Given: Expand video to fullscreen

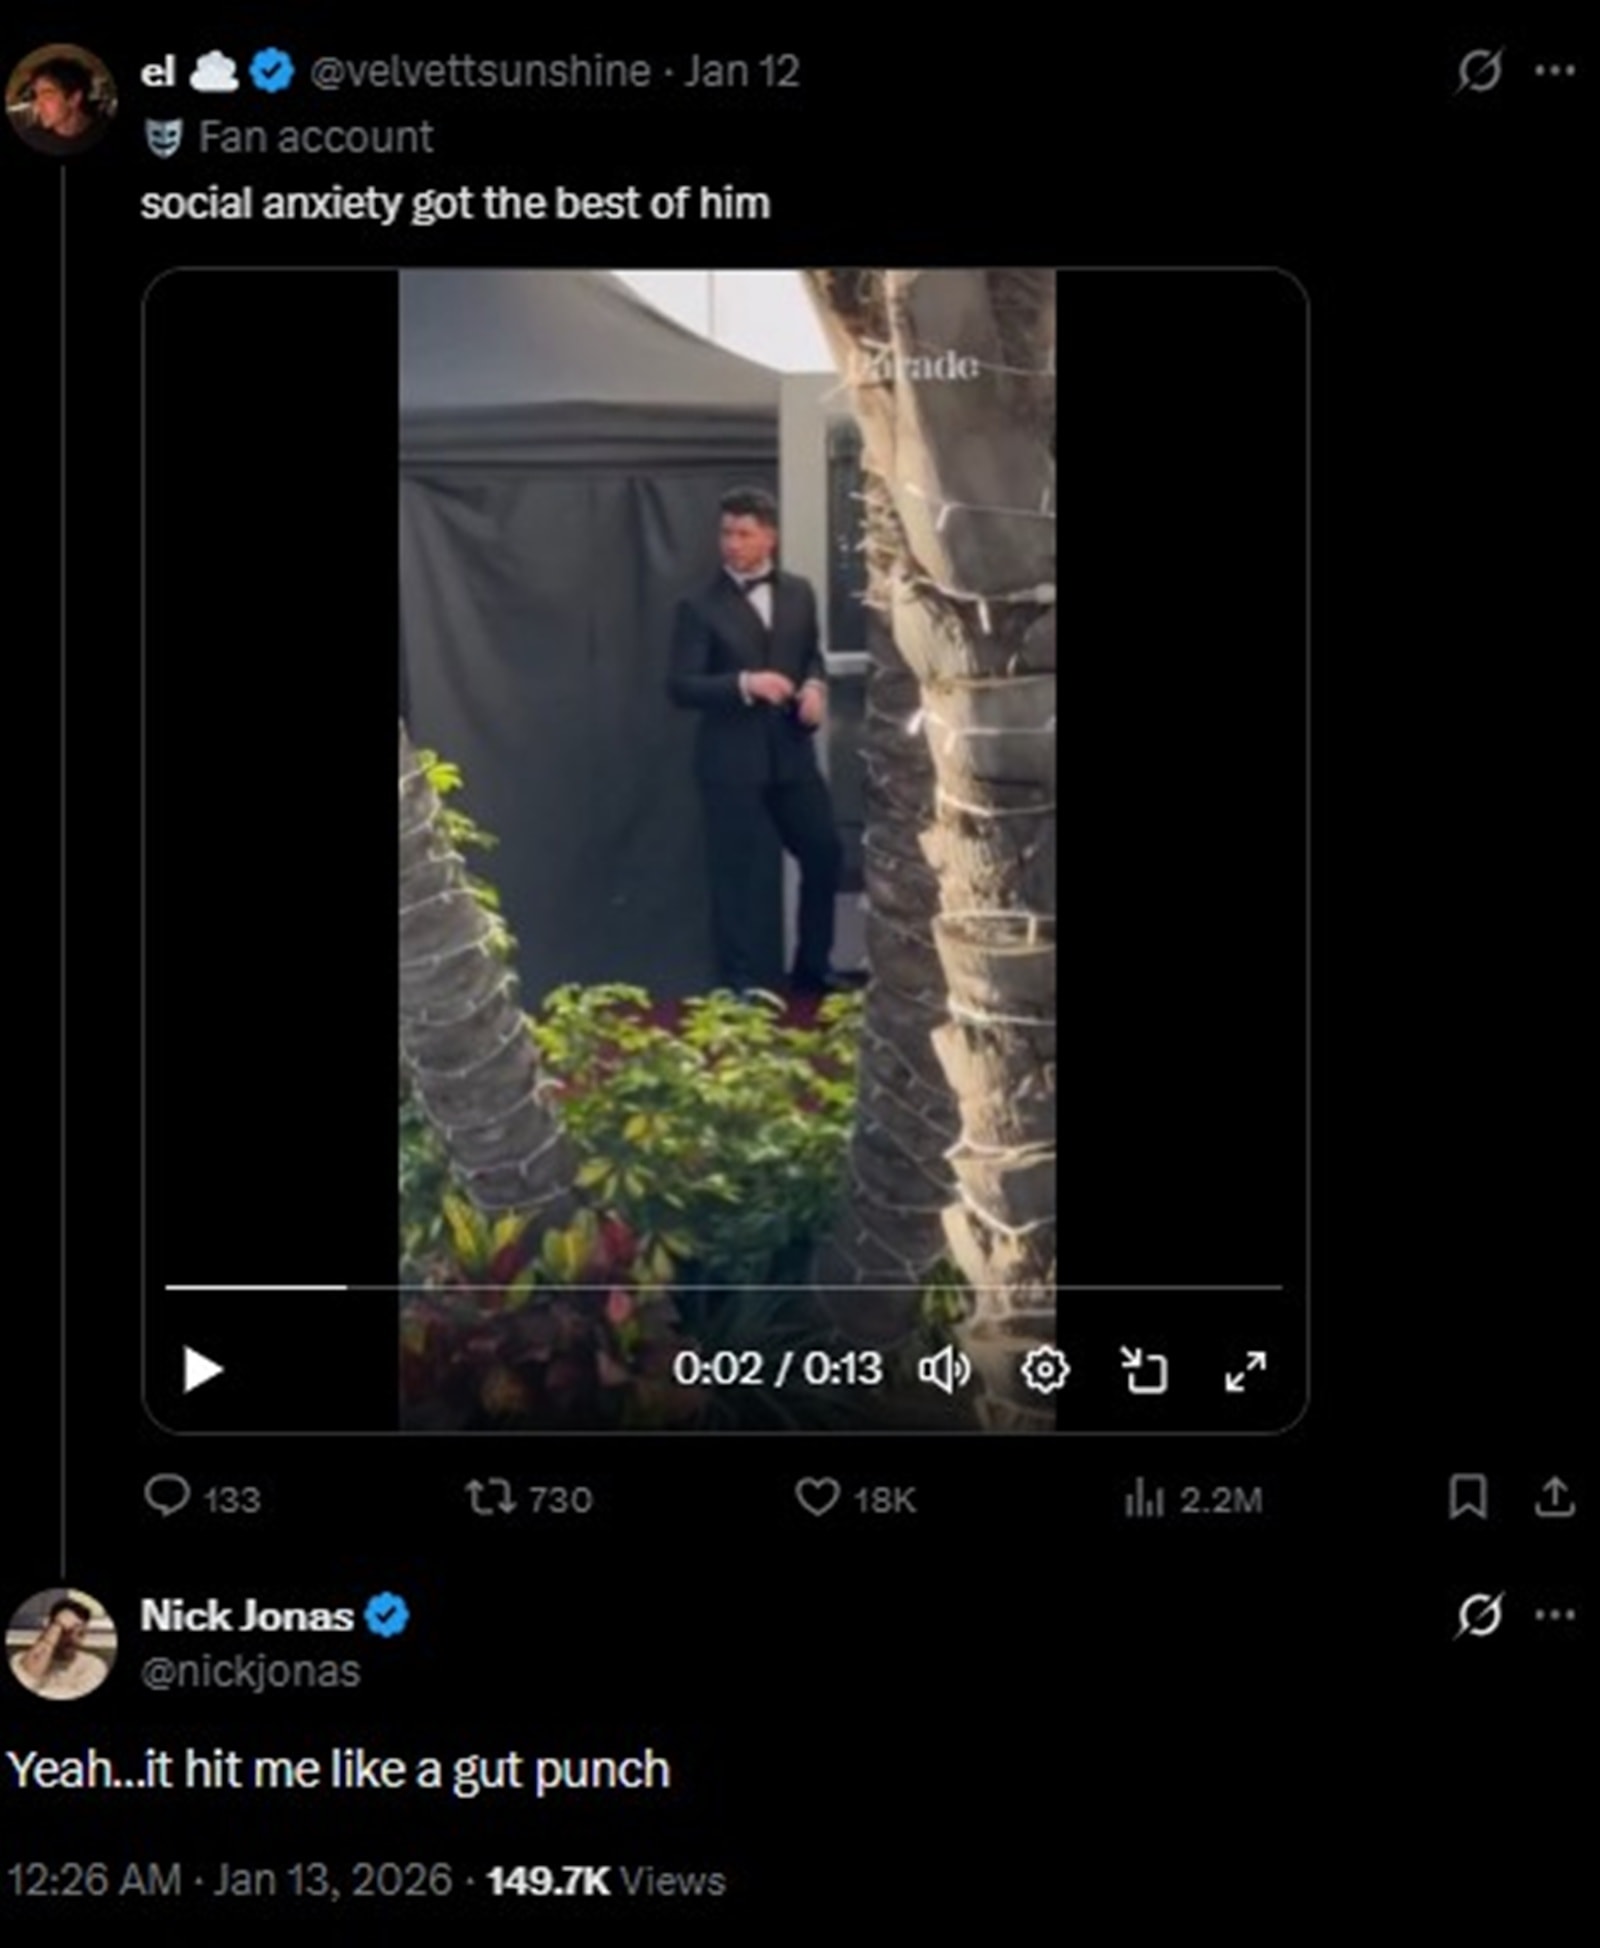Looking at the screenshot, I should tap(1245, 1369).
